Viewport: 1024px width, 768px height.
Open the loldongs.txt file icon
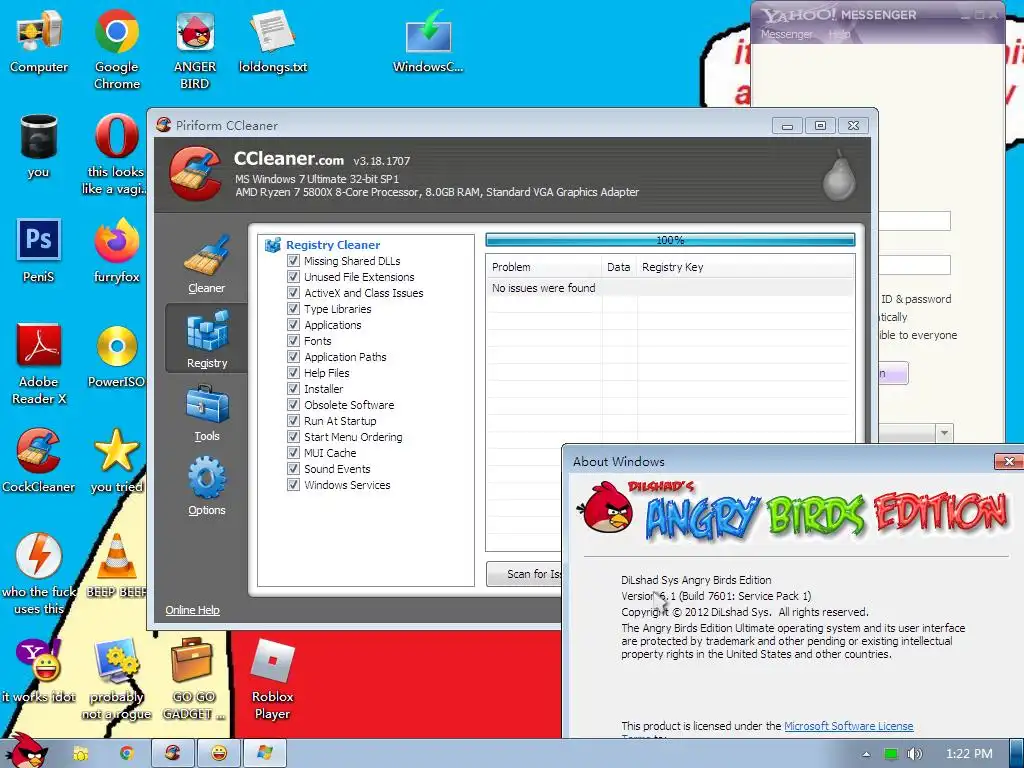(x=272, y=39)
